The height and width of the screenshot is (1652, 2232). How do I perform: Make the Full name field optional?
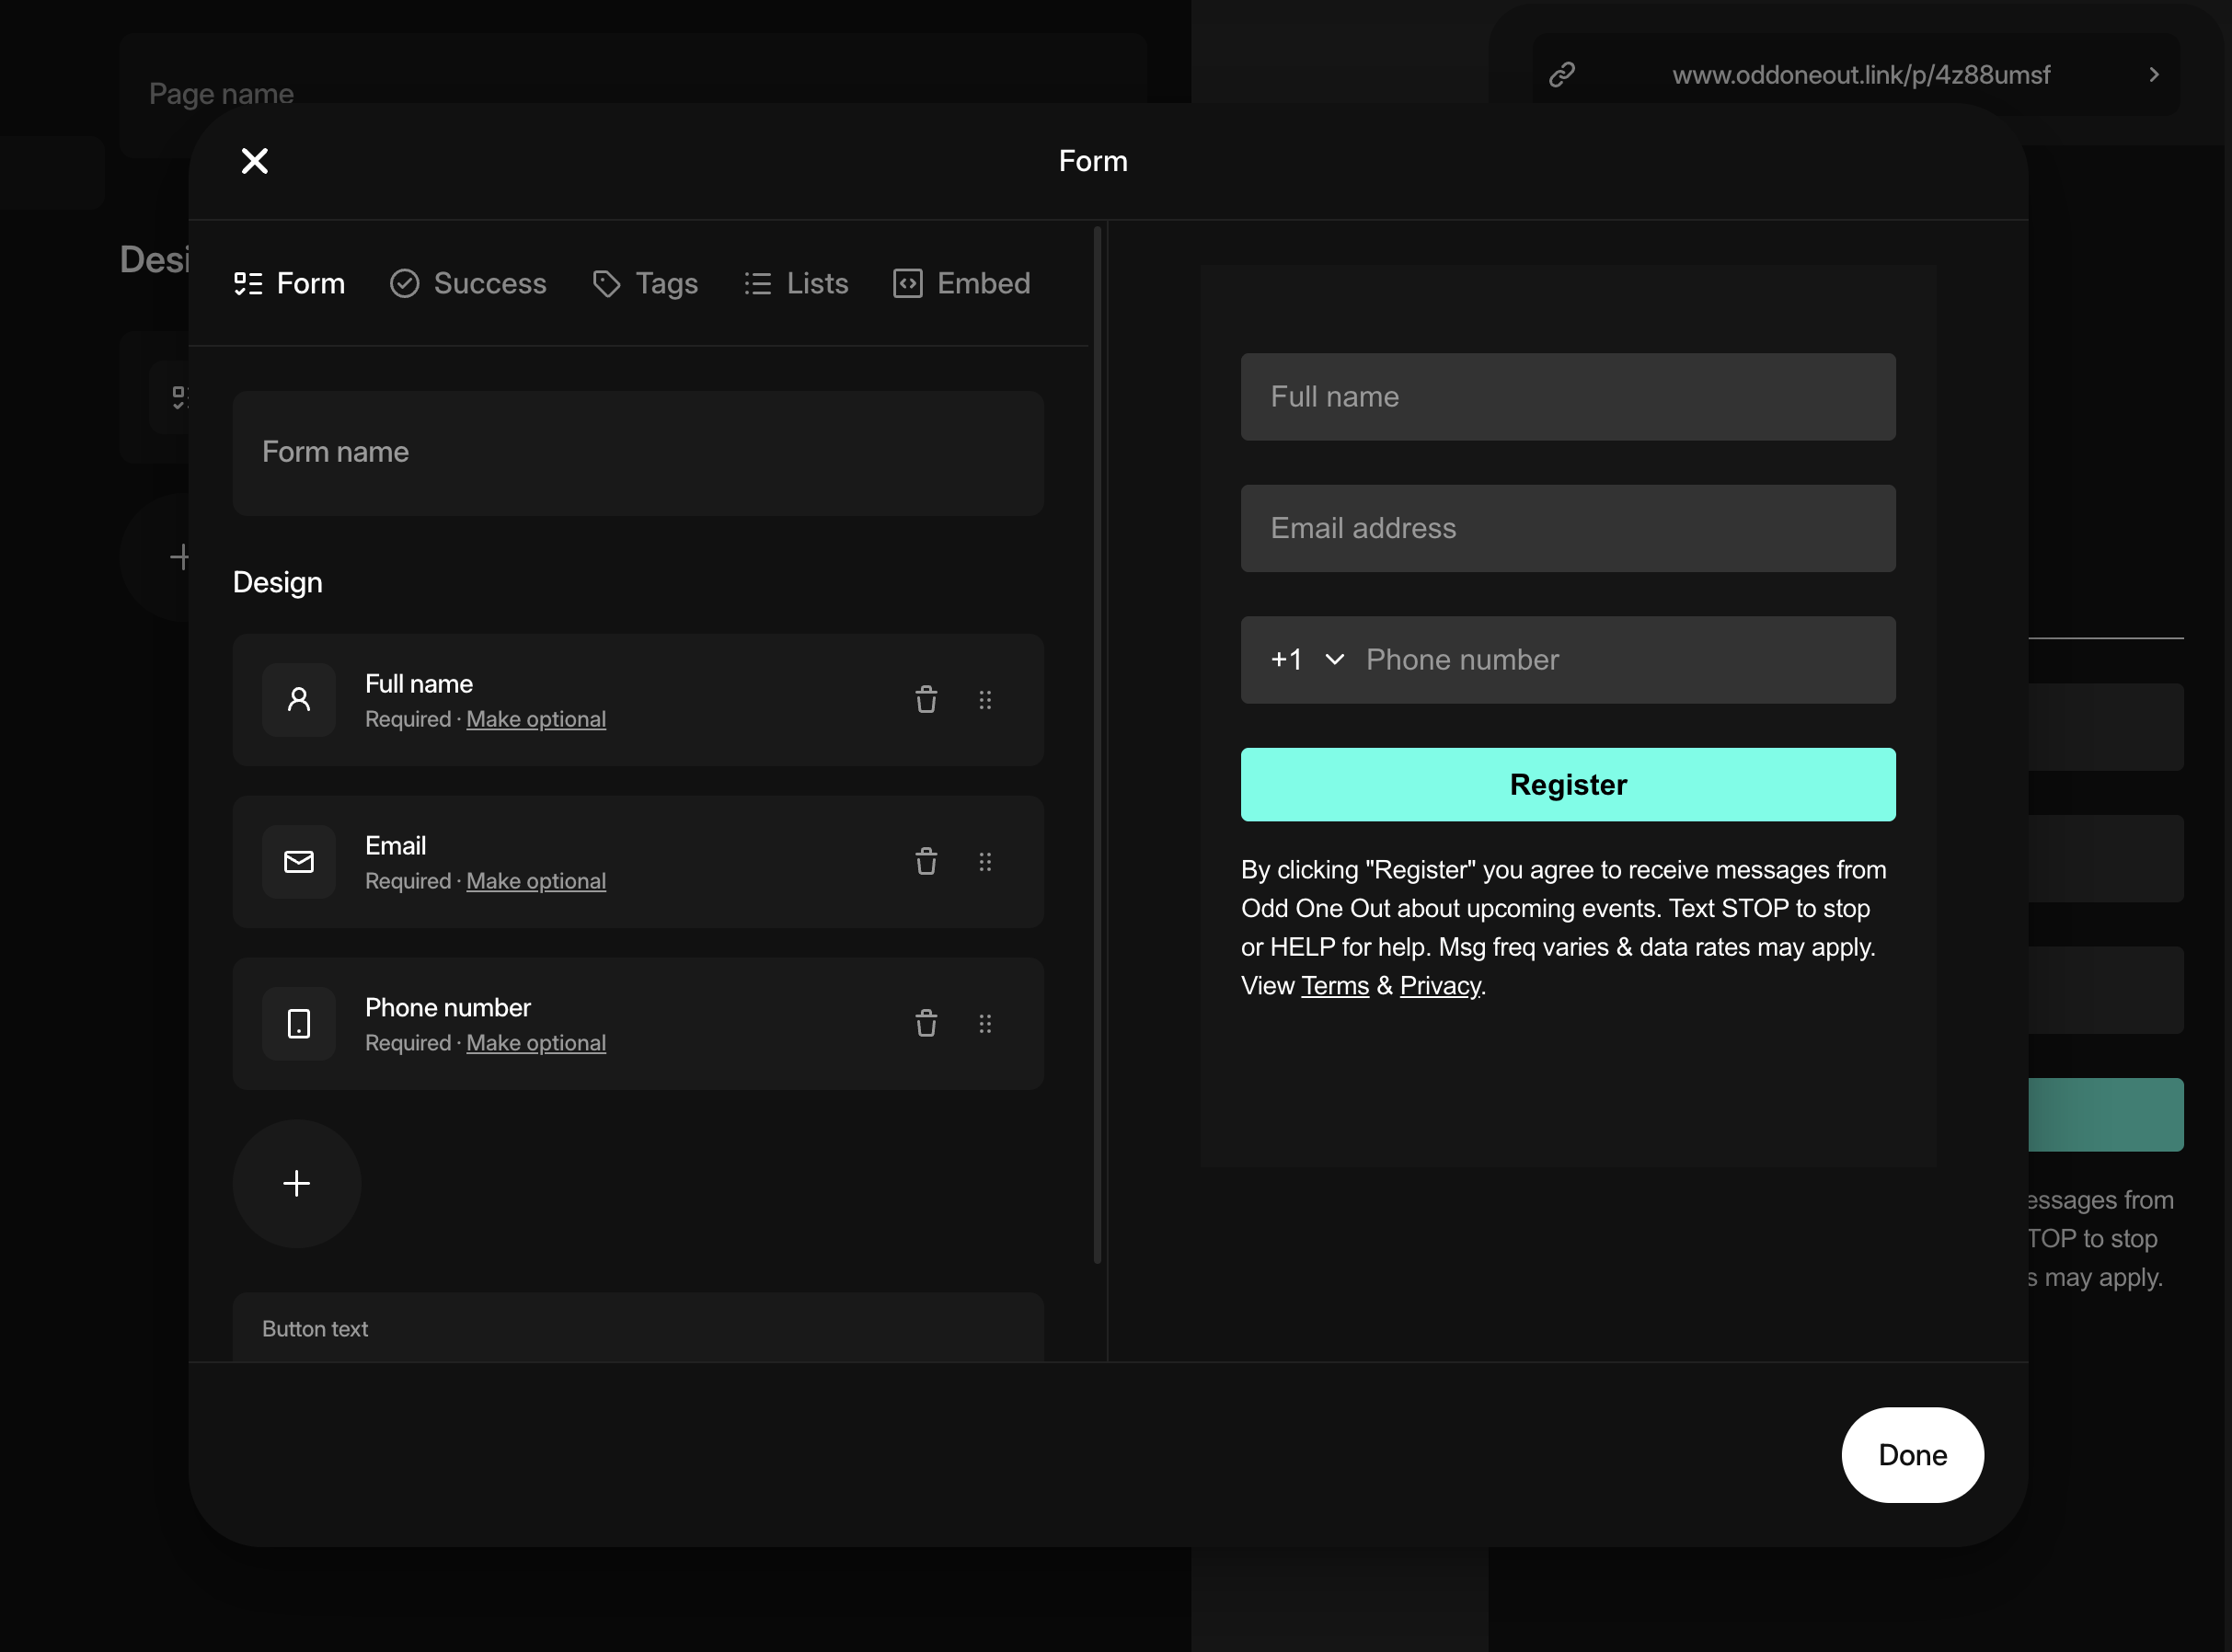(536, 719)
